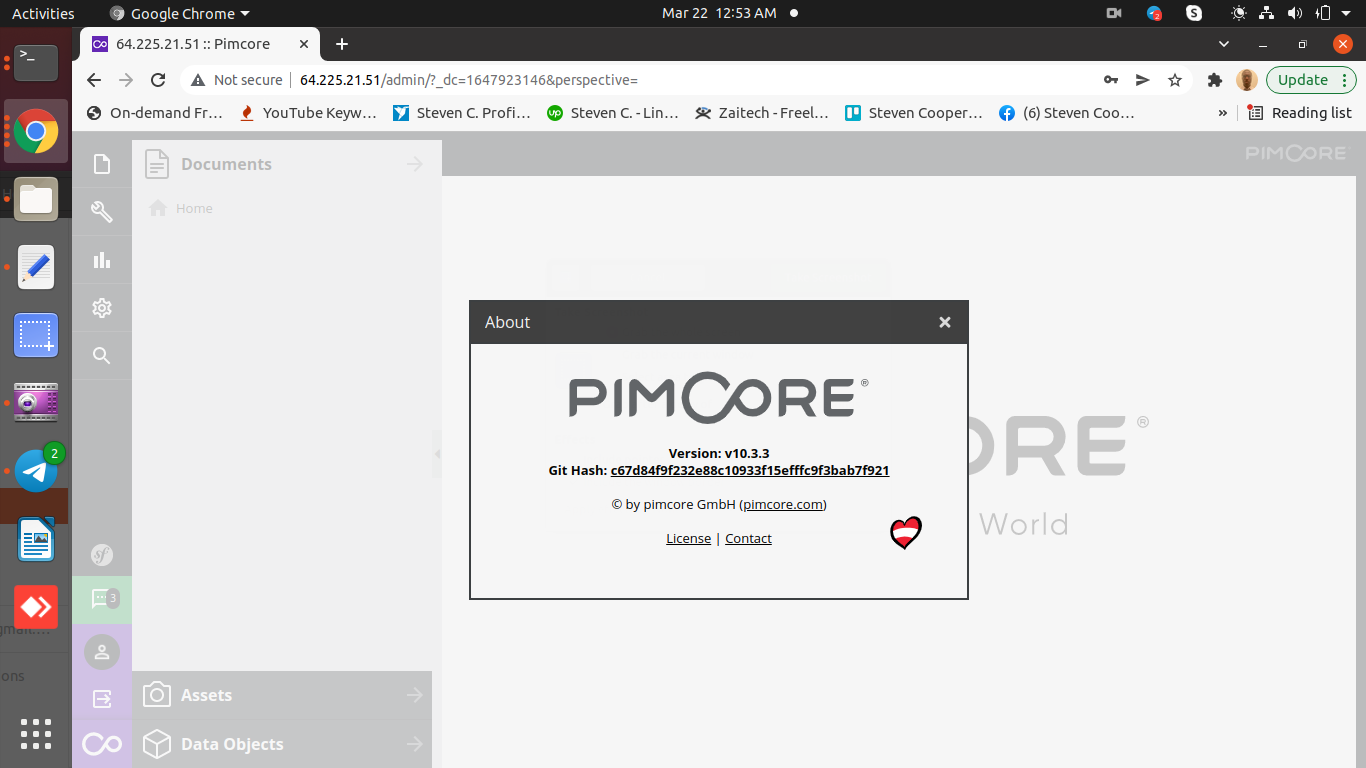
Task: Open Steven C. Profi... bookmark
Action: tap(462, 113)
